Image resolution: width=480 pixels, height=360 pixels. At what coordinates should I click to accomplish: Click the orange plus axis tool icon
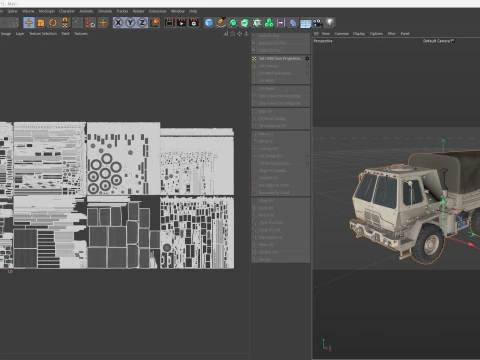103,23
